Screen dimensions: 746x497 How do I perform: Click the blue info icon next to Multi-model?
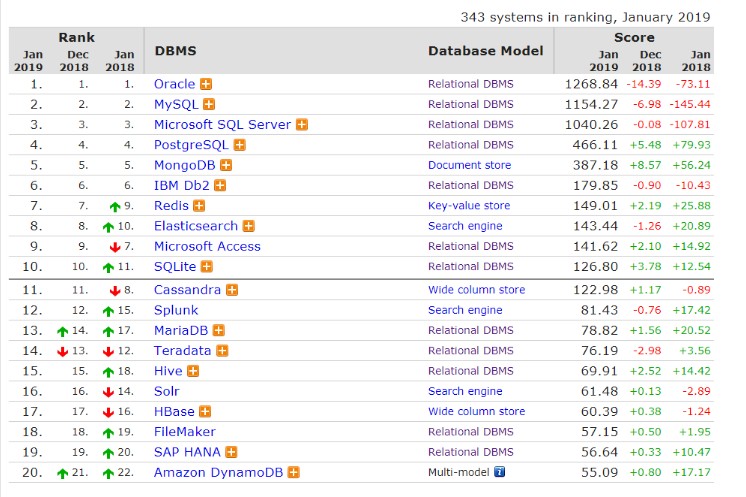(499, 472)
